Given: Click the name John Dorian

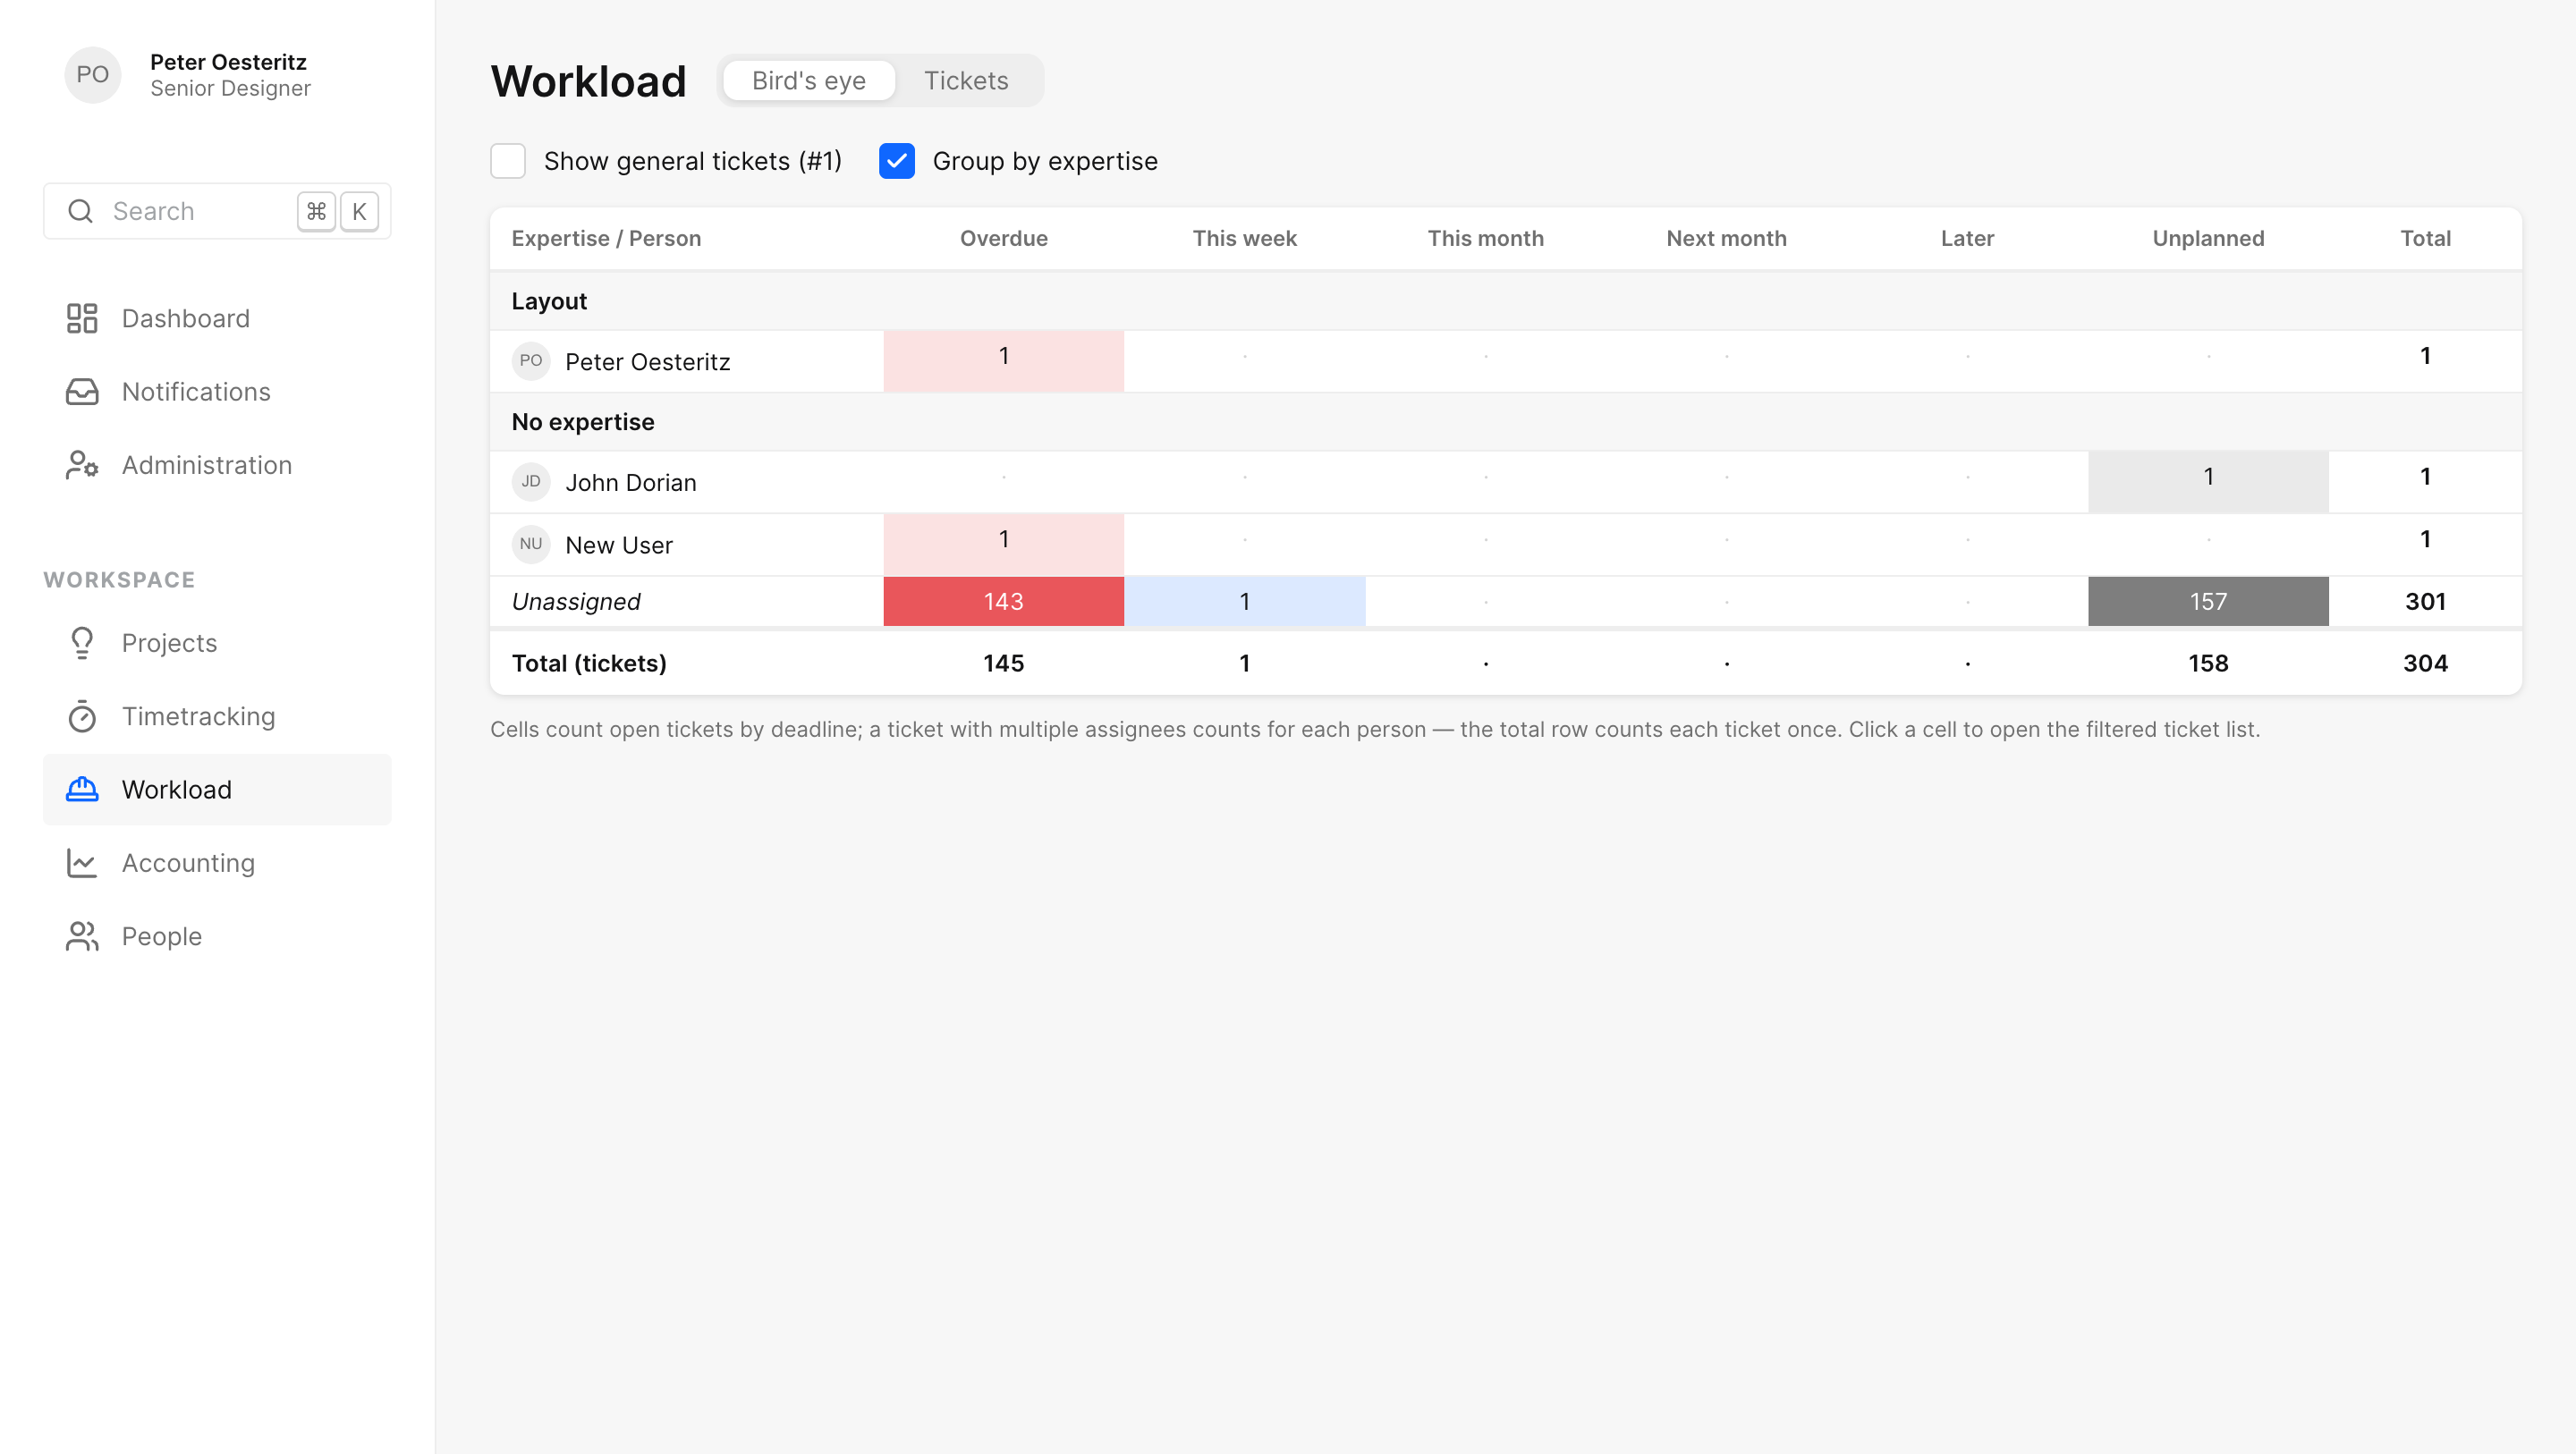Looking at the screenshot, I should (x=631, y=482).
